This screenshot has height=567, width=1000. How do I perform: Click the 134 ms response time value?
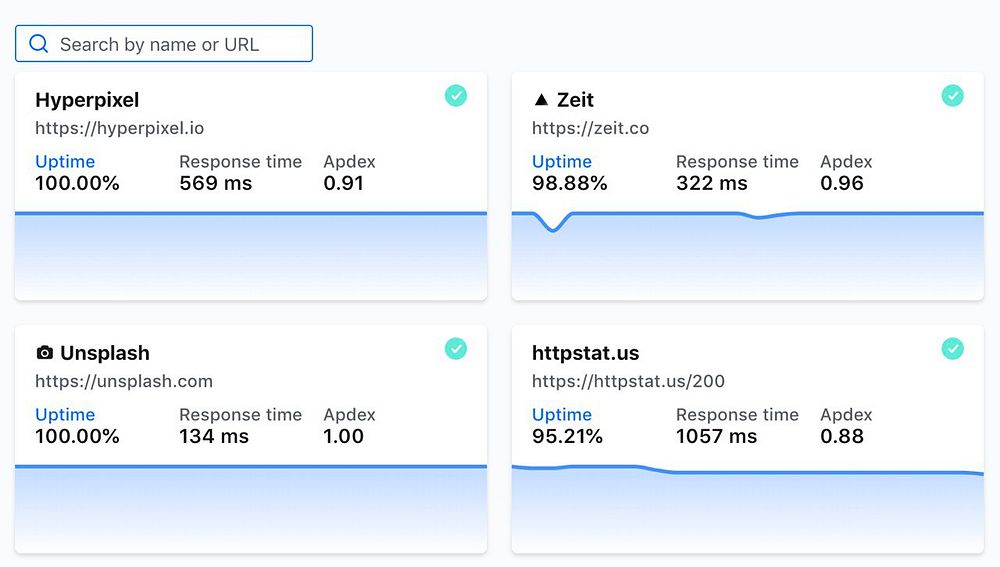(214, 437)
